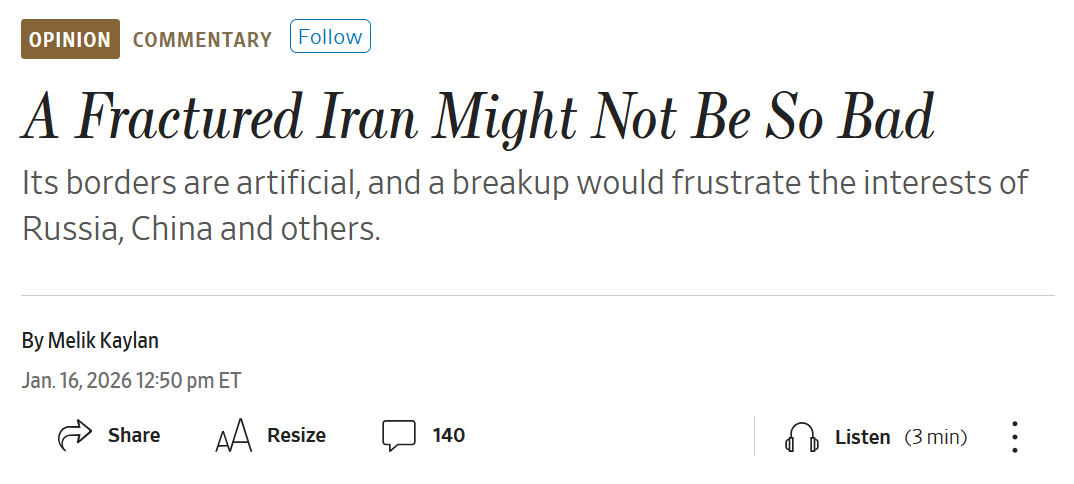The height and width of the screenshot is (484, 1074).
Task: Click the Resize text AA icon
Action: [x=233, y=437]
